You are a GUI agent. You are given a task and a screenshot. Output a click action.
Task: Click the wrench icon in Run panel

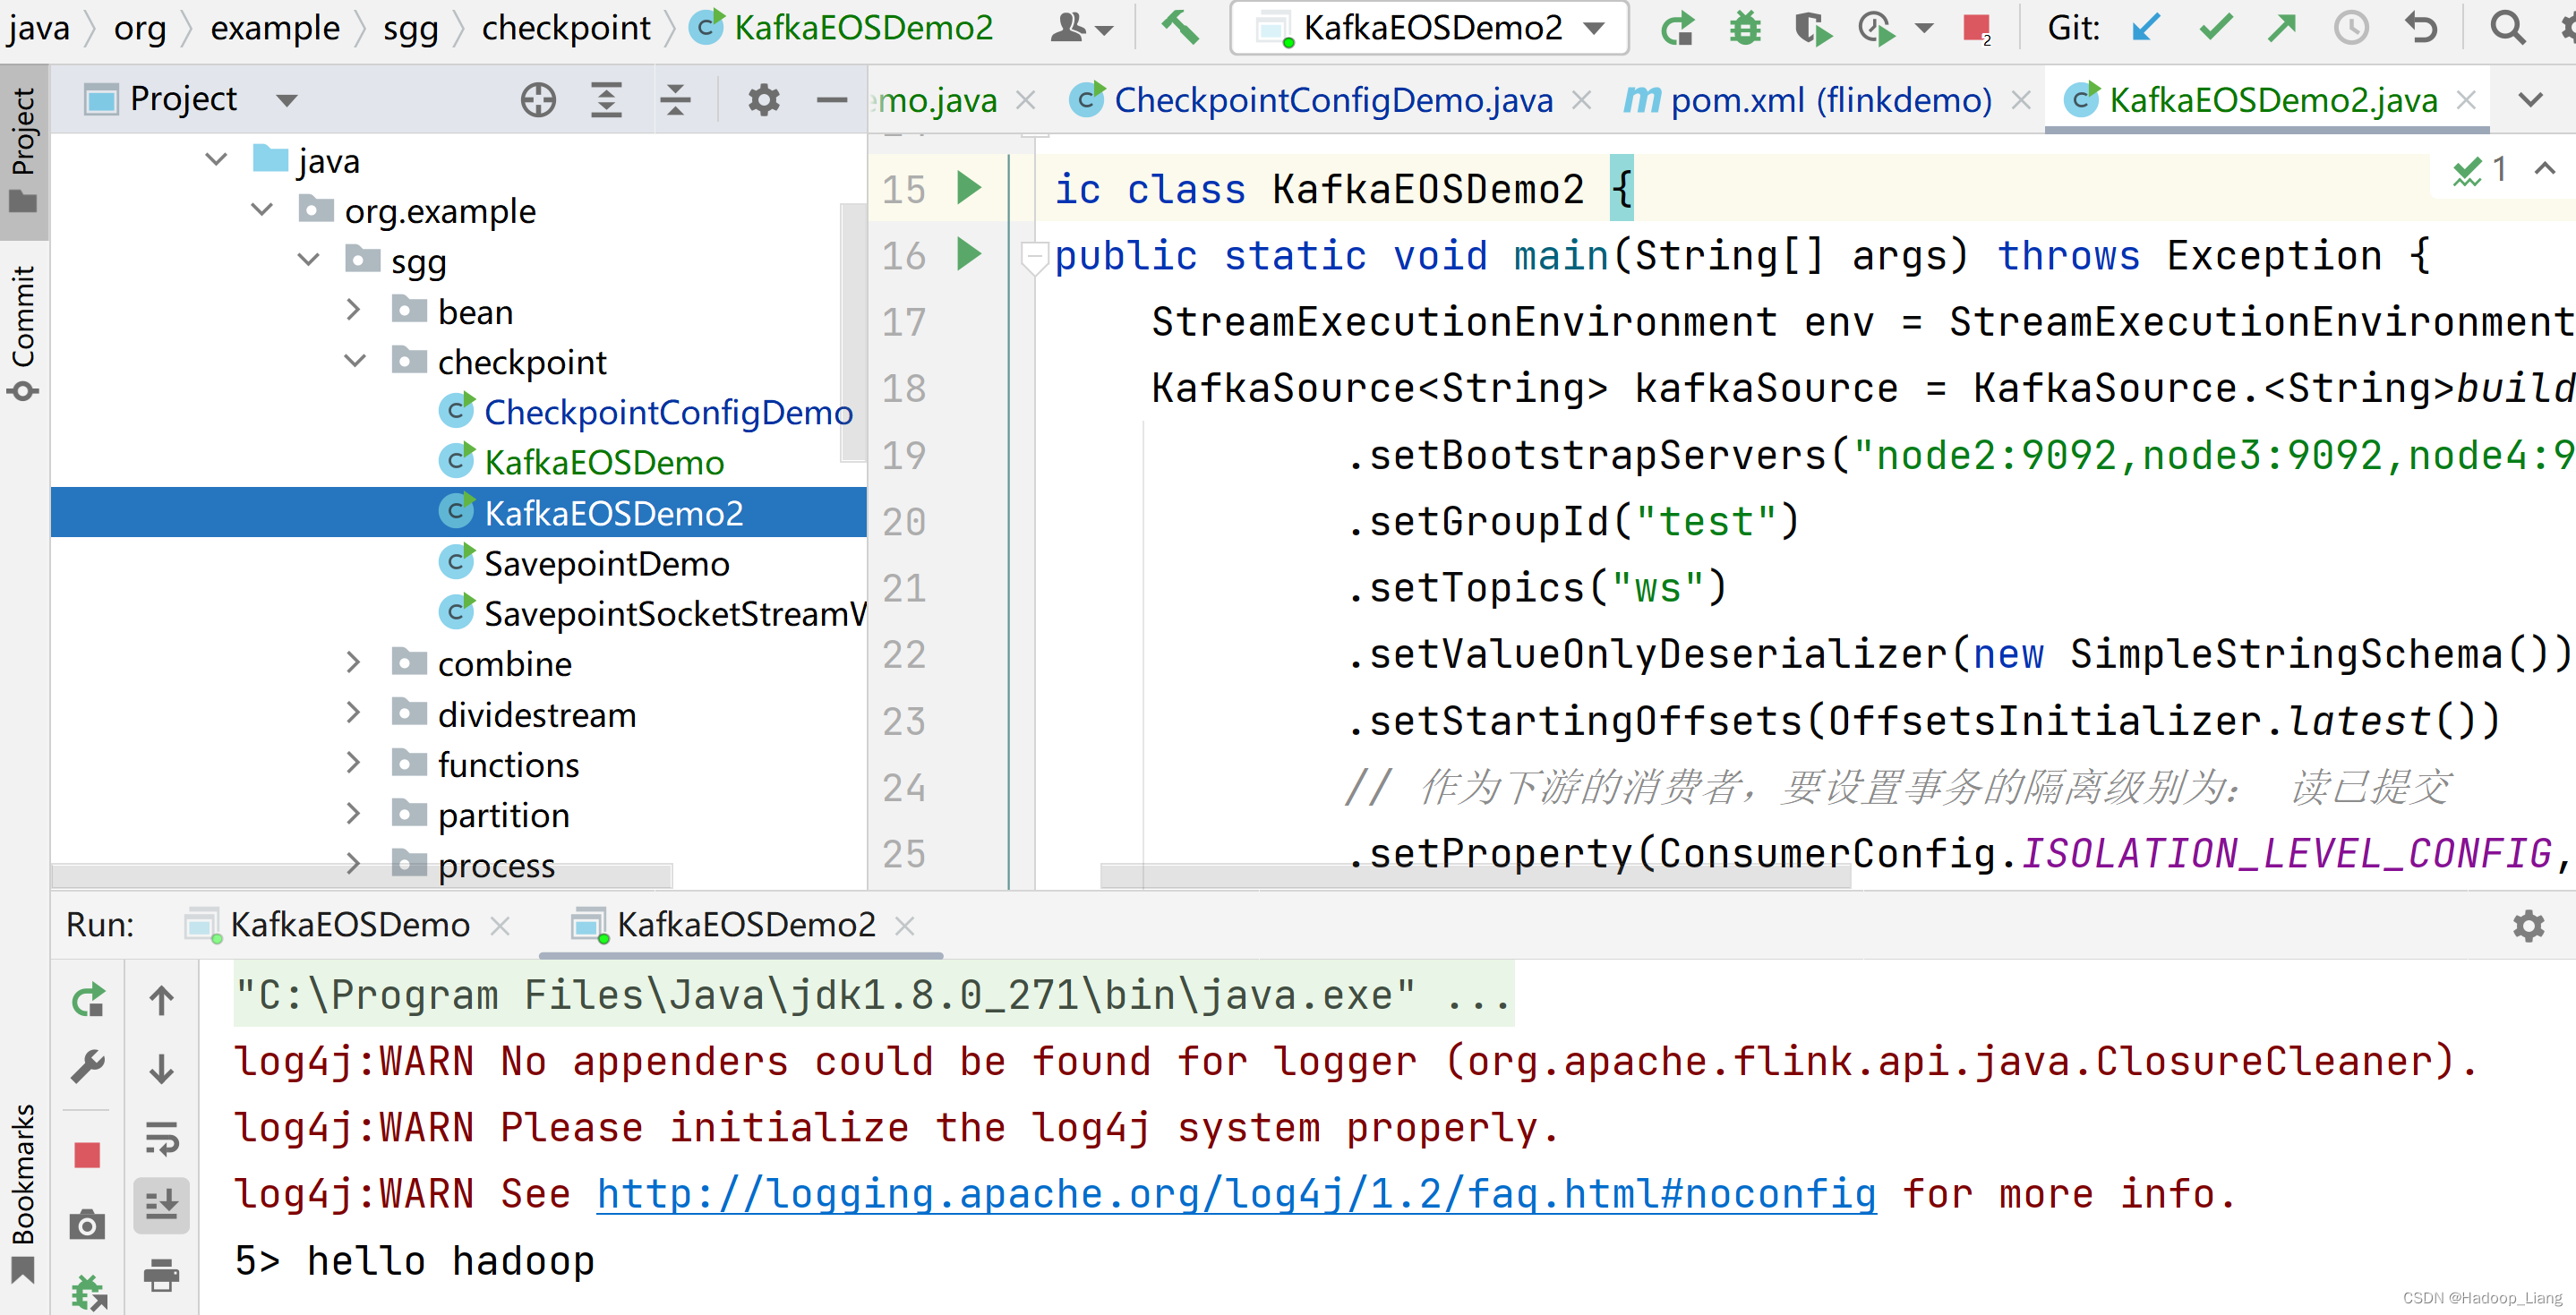pyautogui.click(x=88, y=1067)
